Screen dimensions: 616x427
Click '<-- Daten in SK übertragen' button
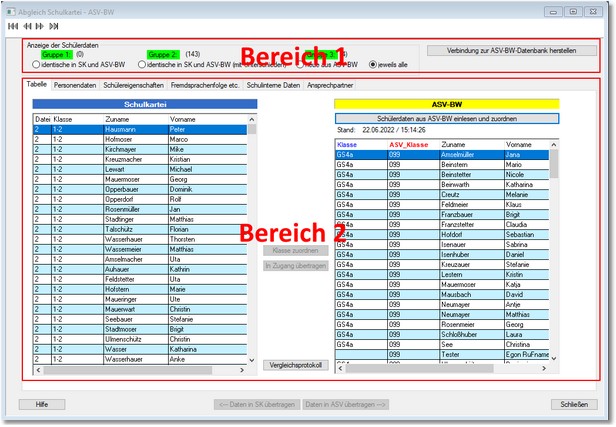[x=257, y=405]
